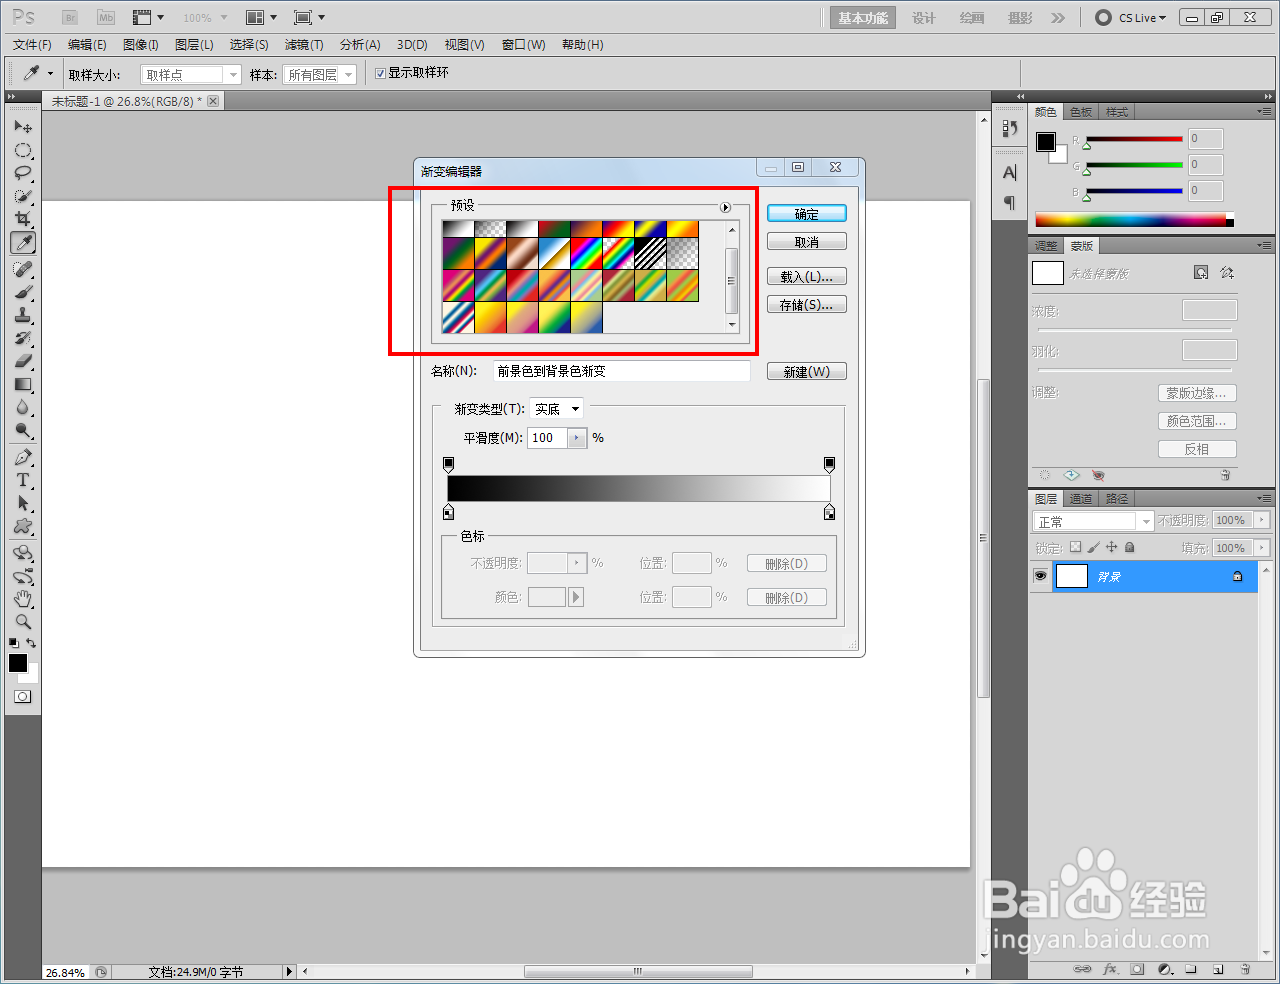Viewport: 1280px width, 984px height.
Task: Toggle lock image pixels brush icon
Action: pos(1093,547)
